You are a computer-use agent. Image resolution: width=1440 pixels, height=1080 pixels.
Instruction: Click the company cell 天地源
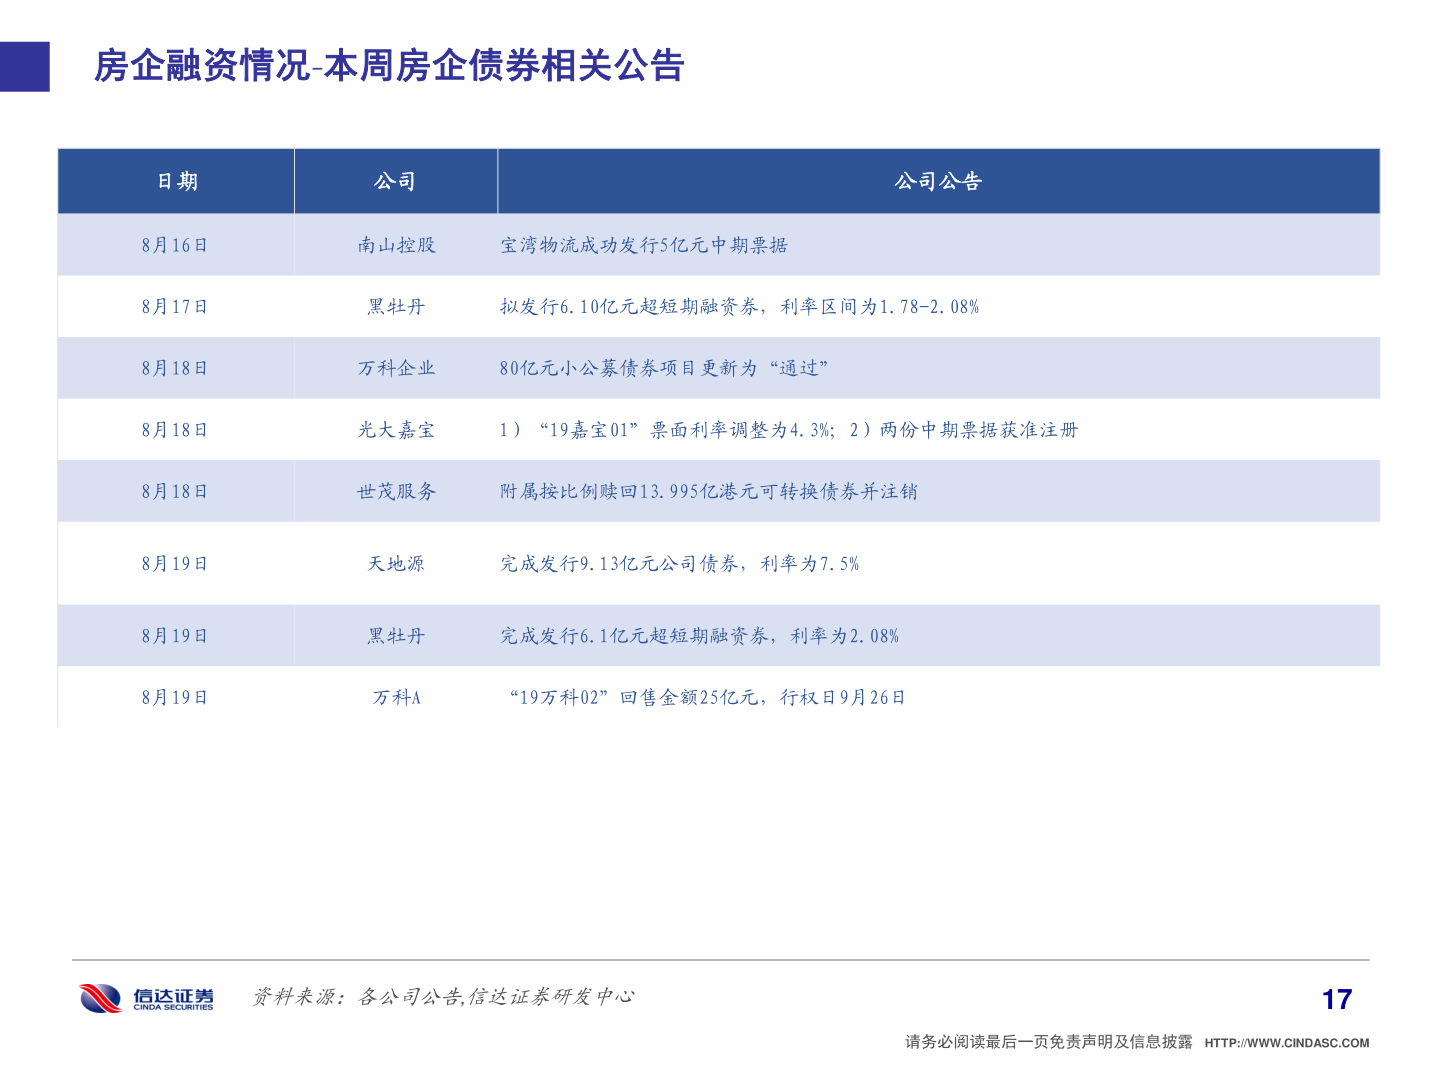(x=397, y=564)
